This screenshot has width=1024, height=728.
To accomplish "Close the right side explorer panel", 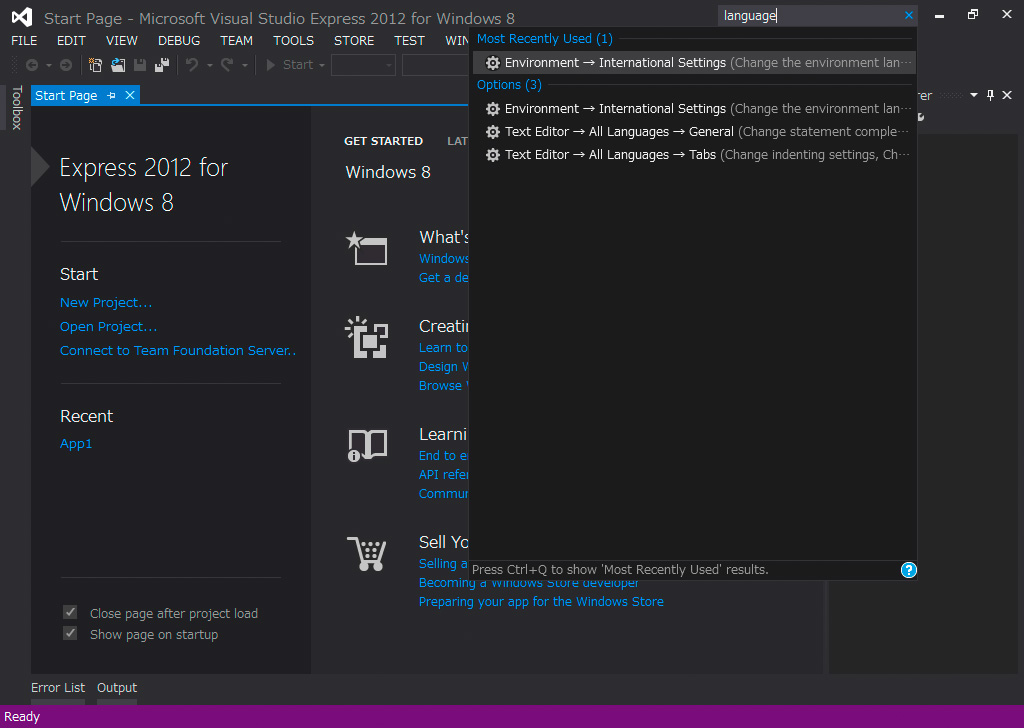I will point(1007,95).
